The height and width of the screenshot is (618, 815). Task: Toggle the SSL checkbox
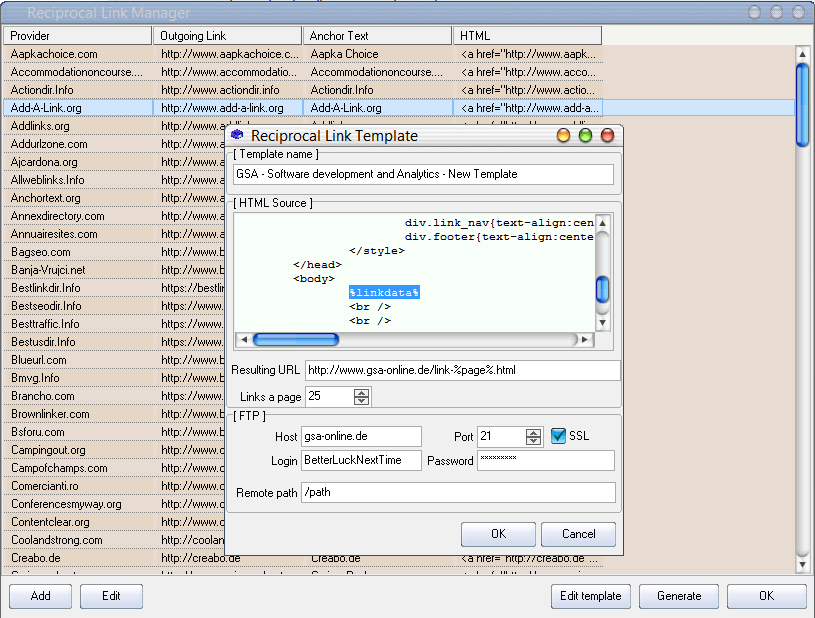click(x=558, y=436)
